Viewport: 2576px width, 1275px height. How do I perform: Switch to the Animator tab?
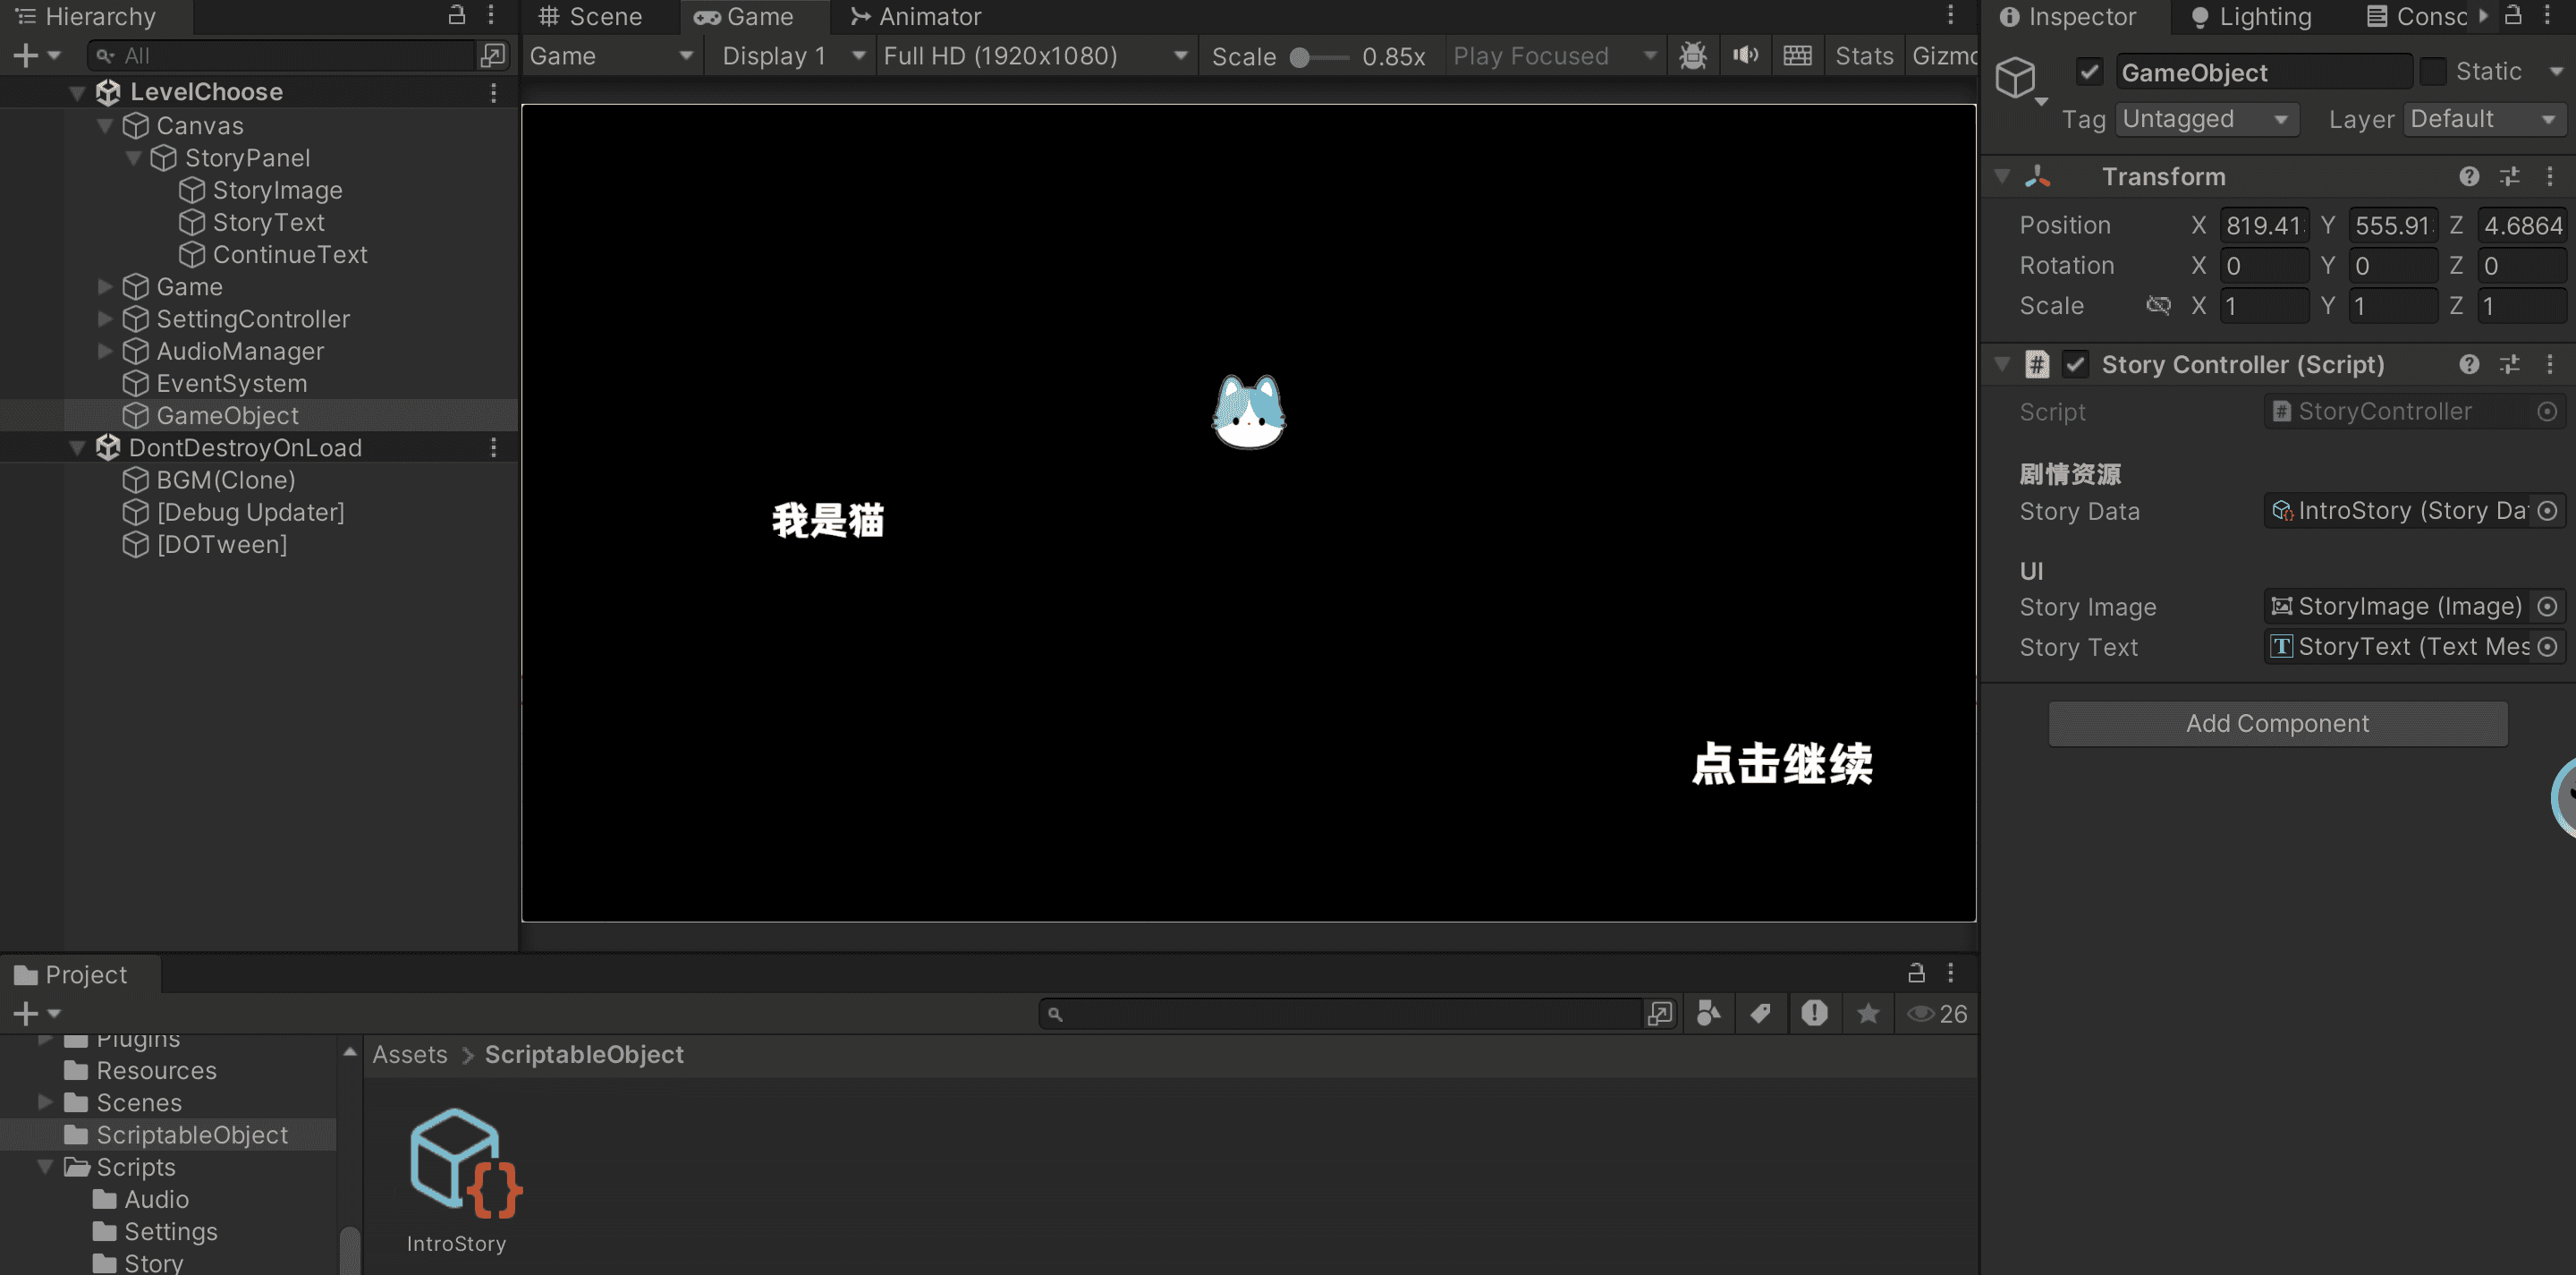tap(915, 16)
